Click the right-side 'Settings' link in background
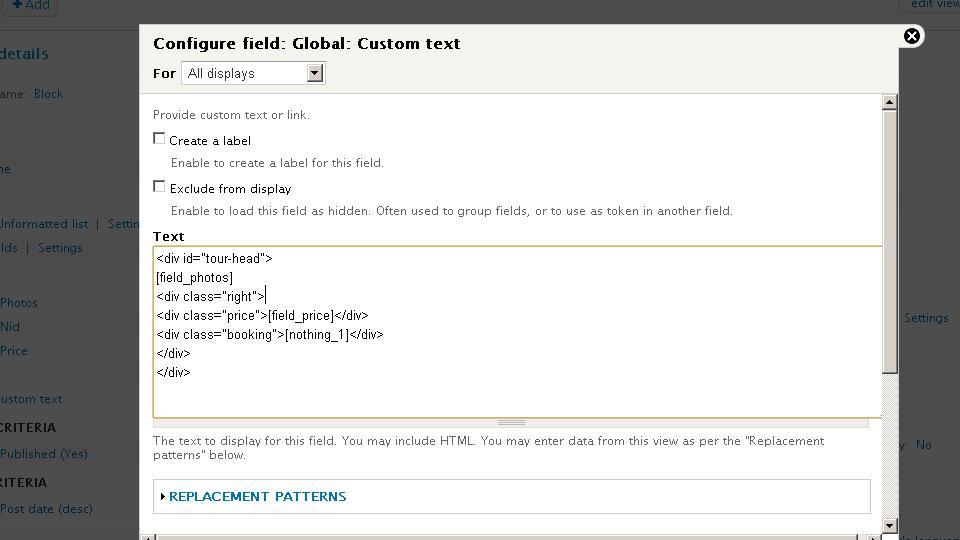This screenshot has height=540, width=960. click(926, 318)
